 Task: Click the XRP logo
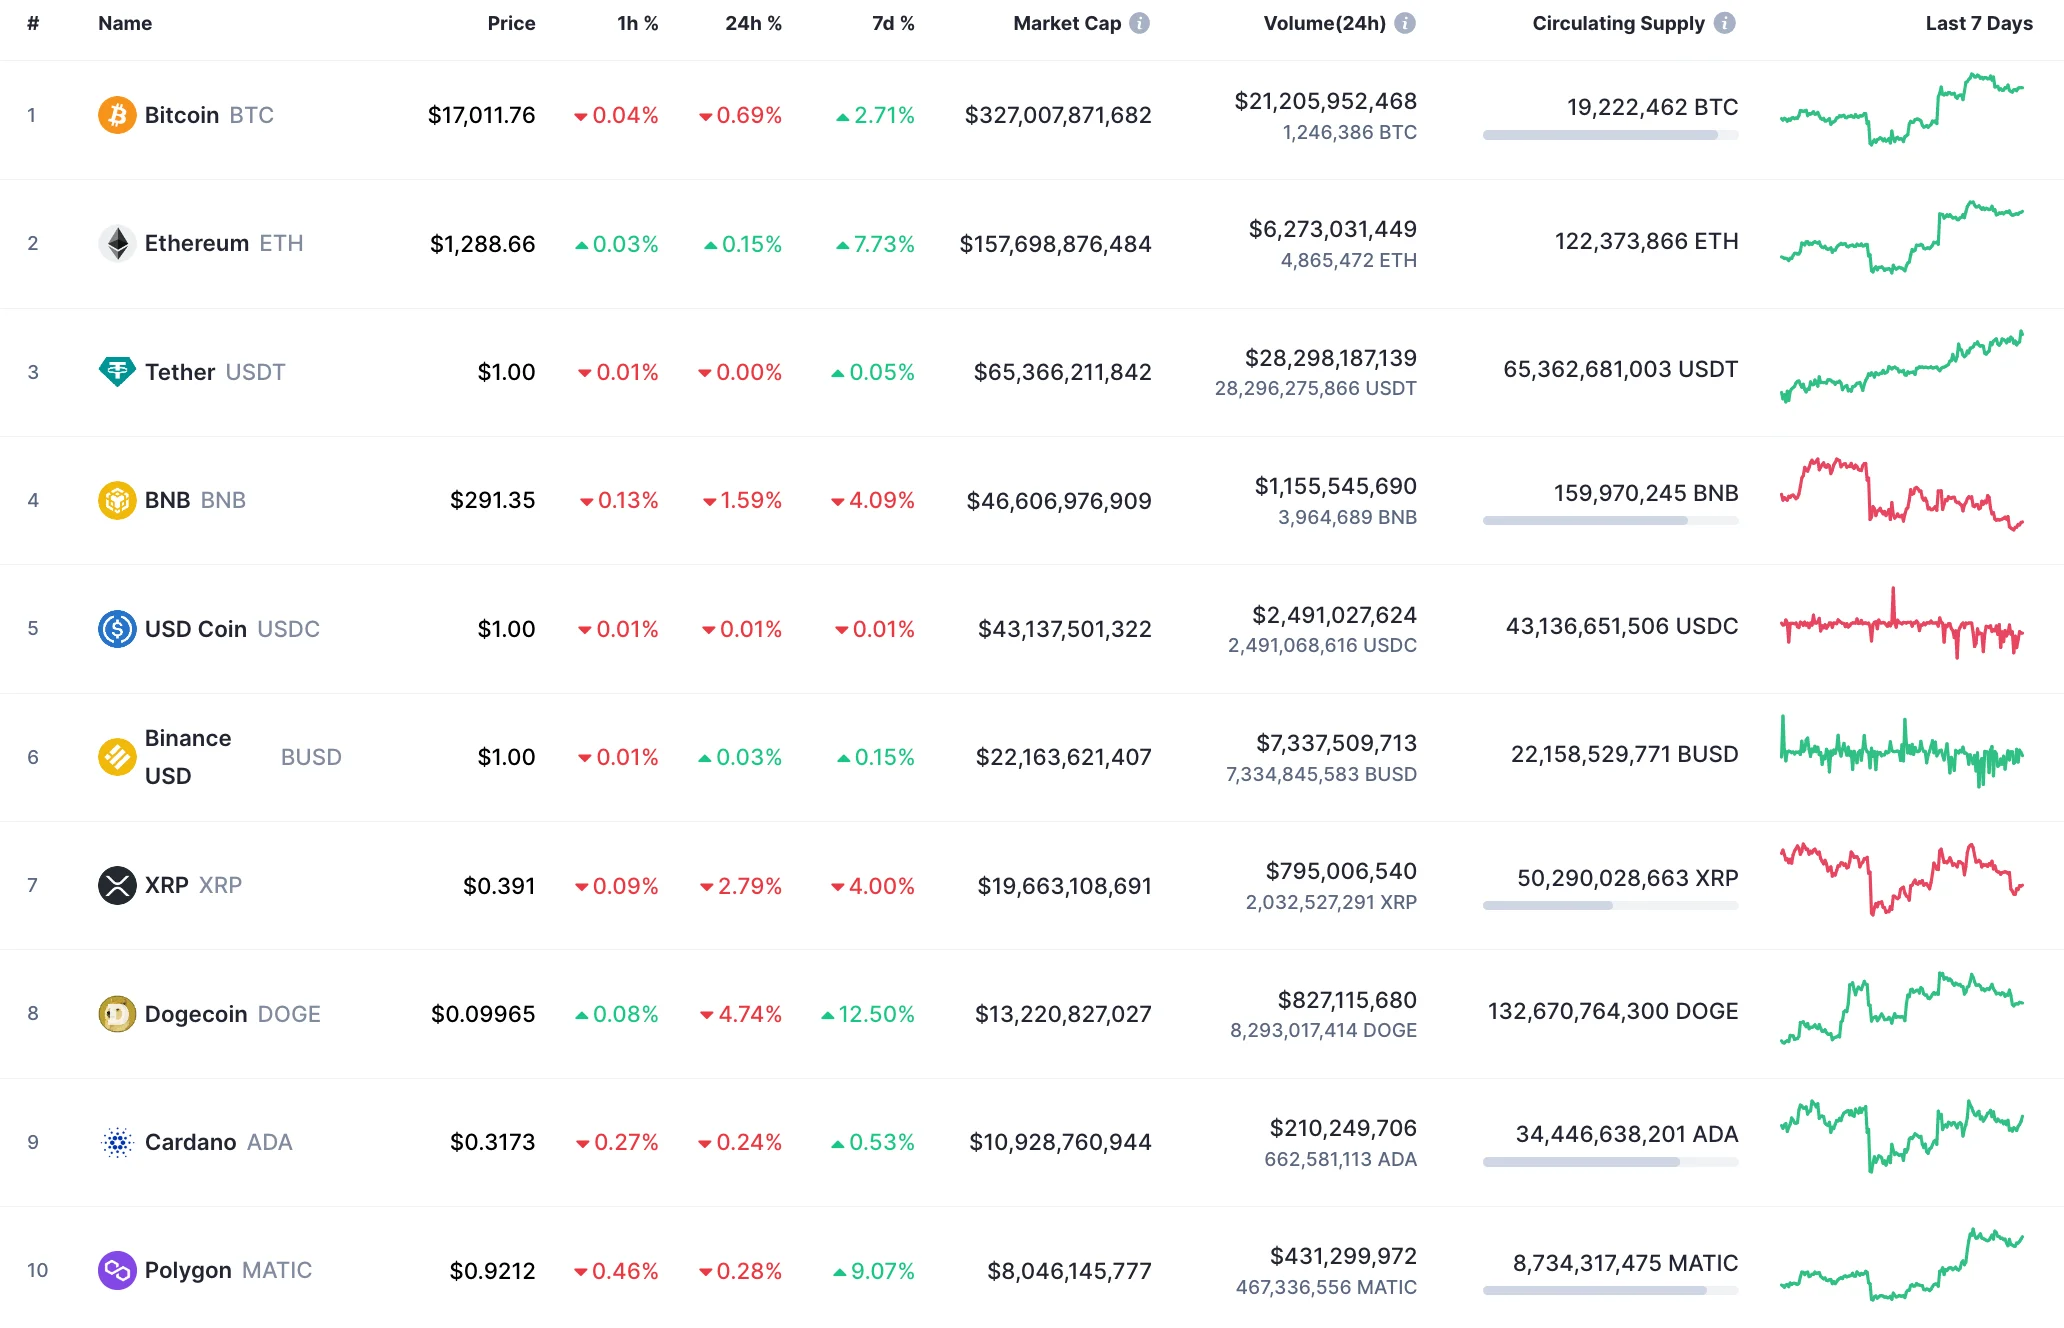click(x=117, y=885)
